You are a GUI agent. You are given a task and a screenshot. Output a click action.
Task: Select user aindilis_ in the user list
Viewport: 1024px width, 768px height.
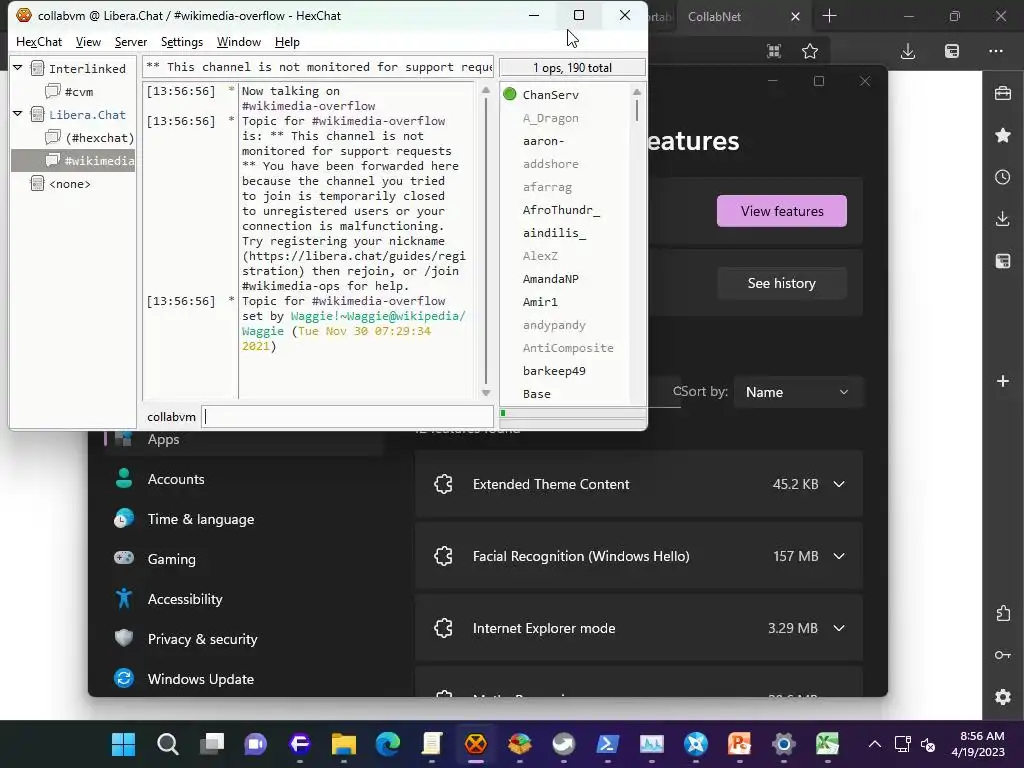point(554,232)
